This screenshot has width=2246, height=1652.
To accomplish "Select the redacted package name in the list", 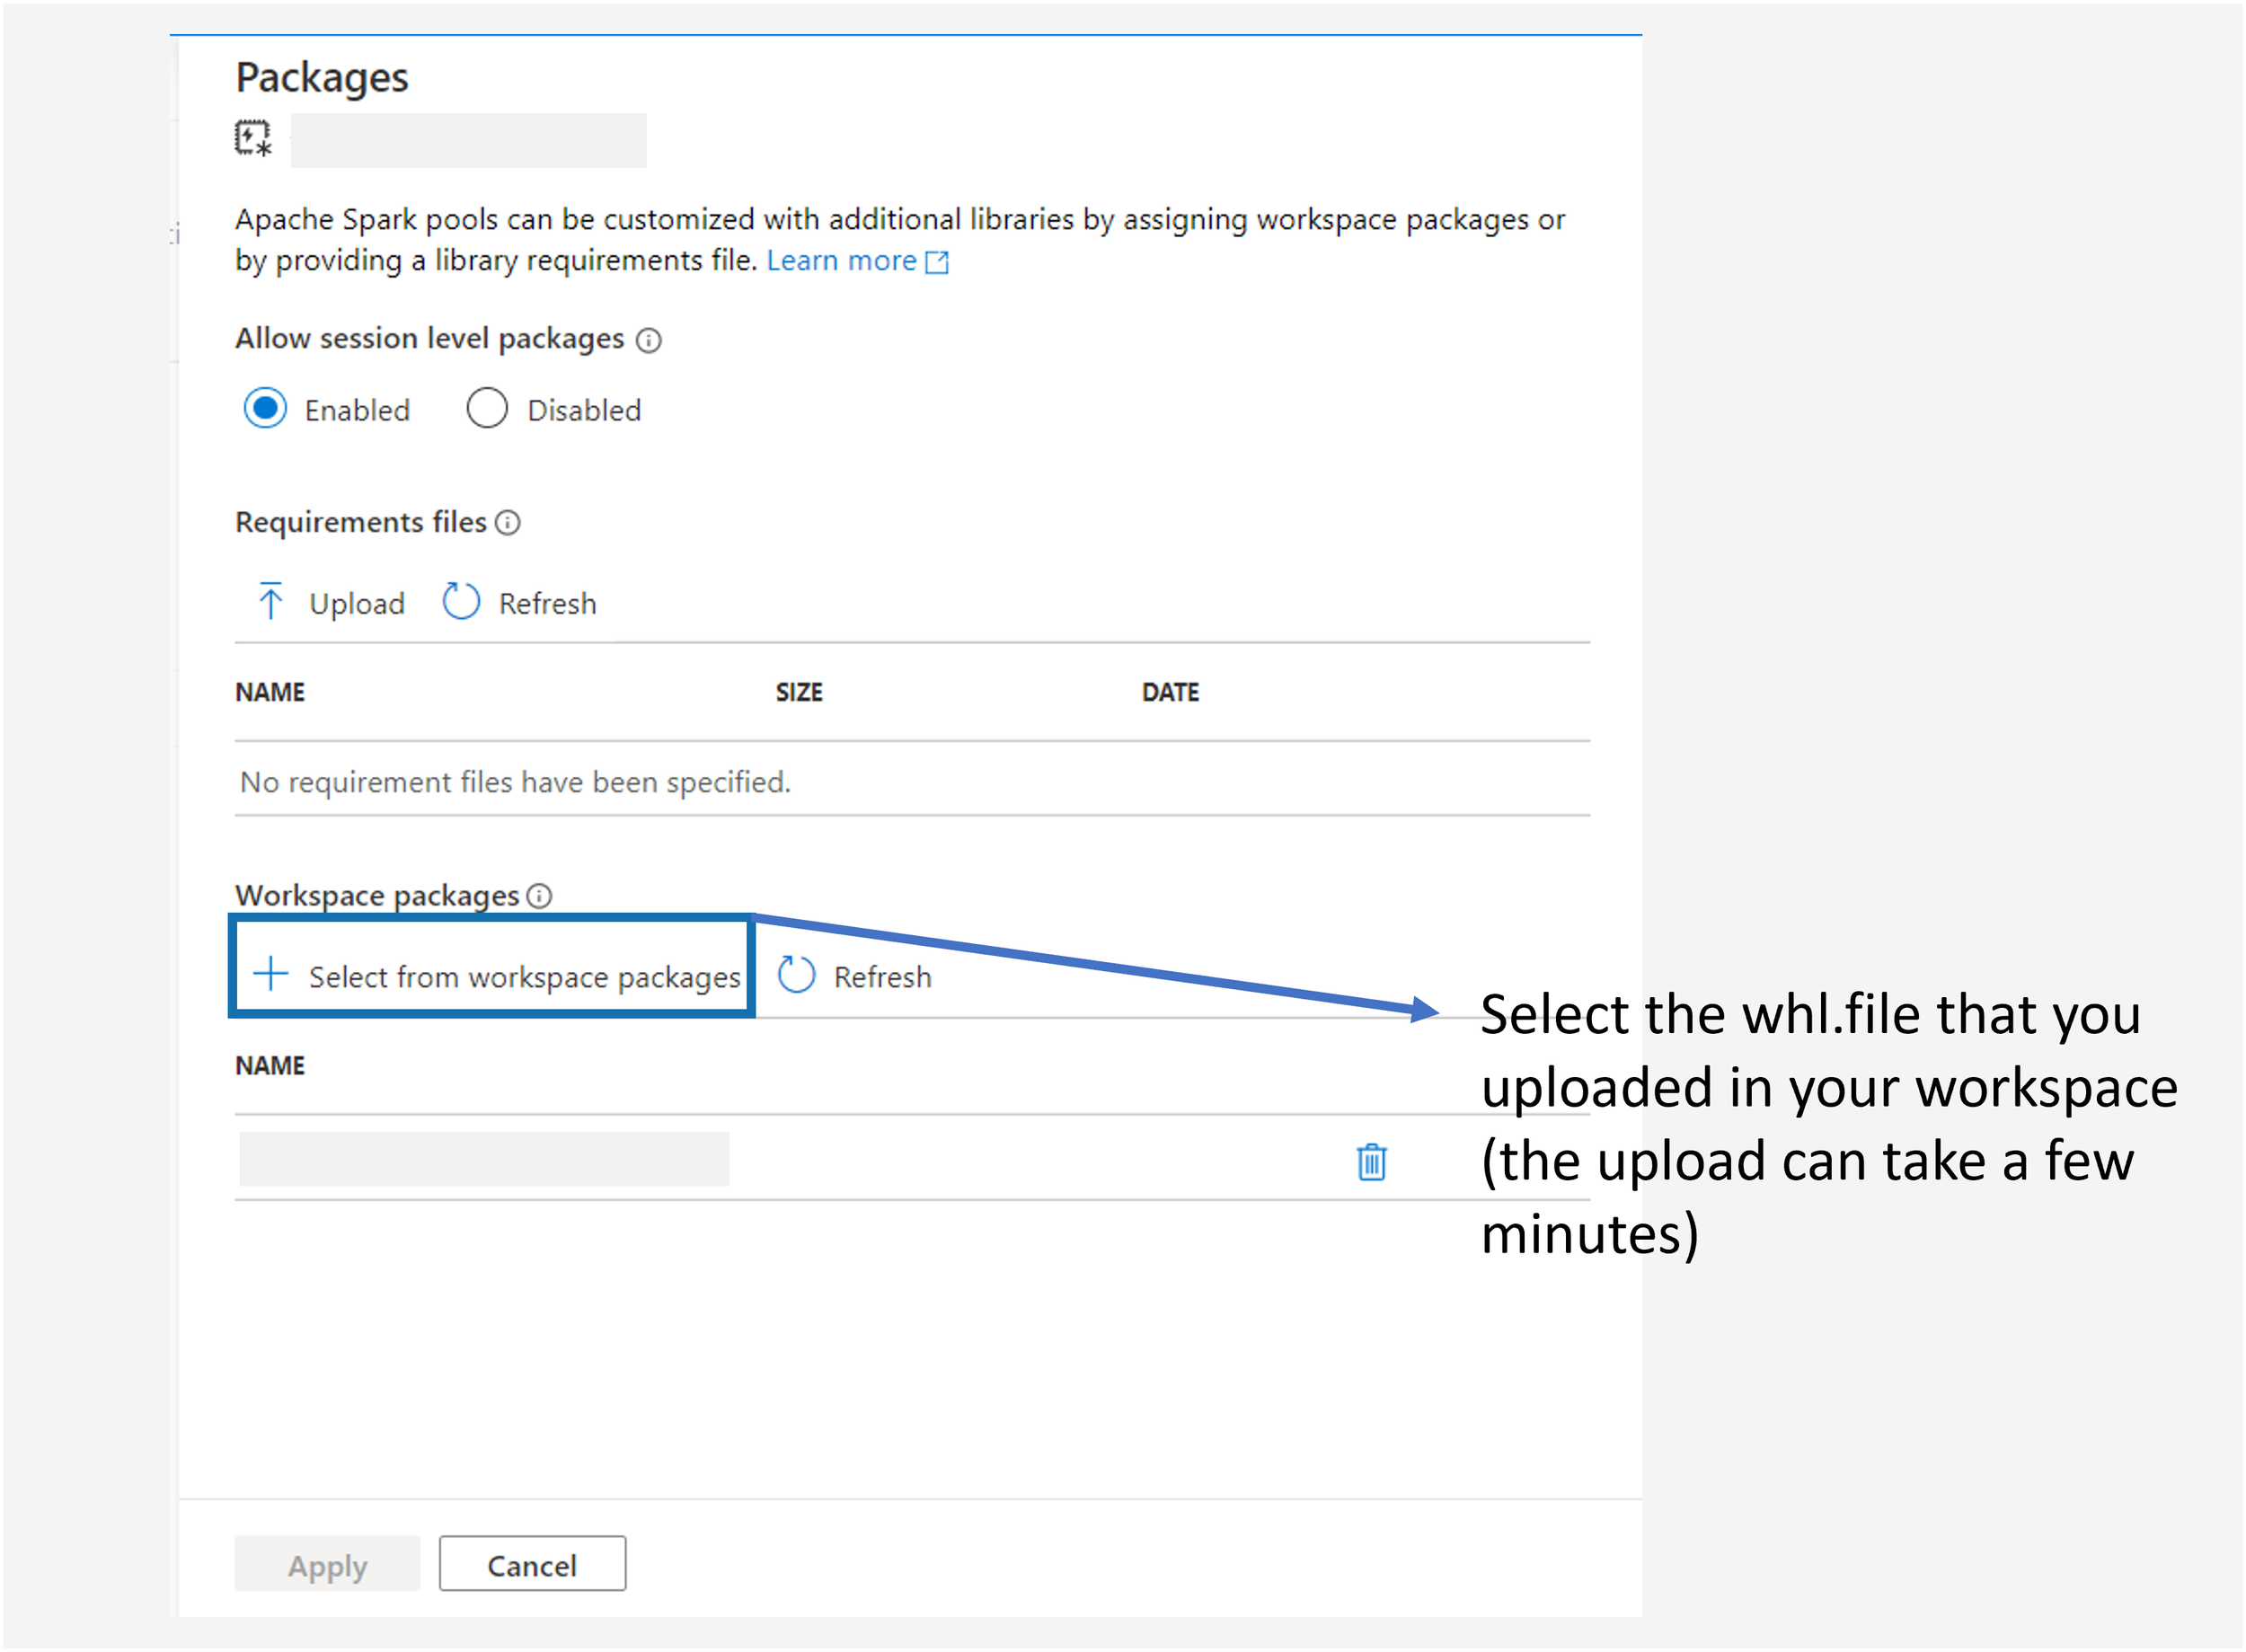I will click(484, 1161).
